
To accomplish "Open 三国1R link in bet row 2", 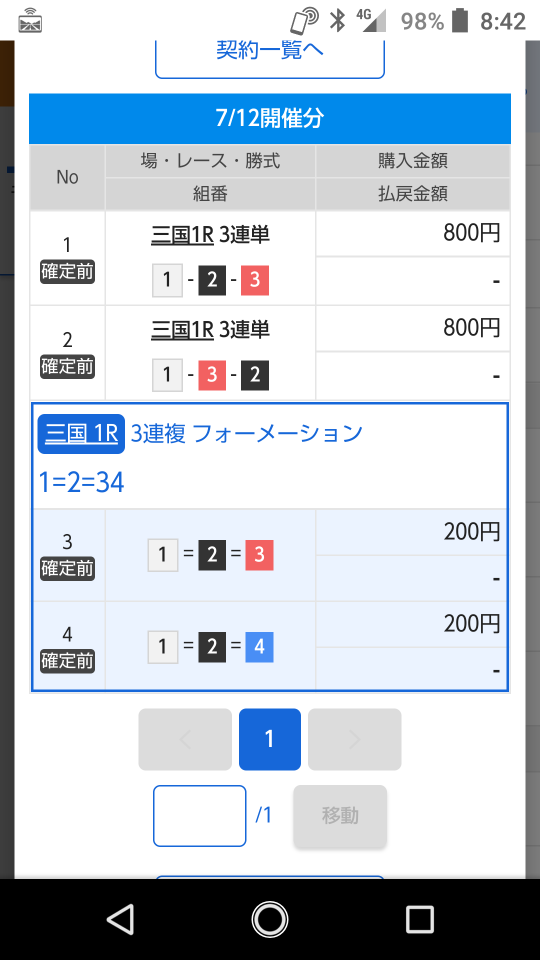I will point(182,329).
